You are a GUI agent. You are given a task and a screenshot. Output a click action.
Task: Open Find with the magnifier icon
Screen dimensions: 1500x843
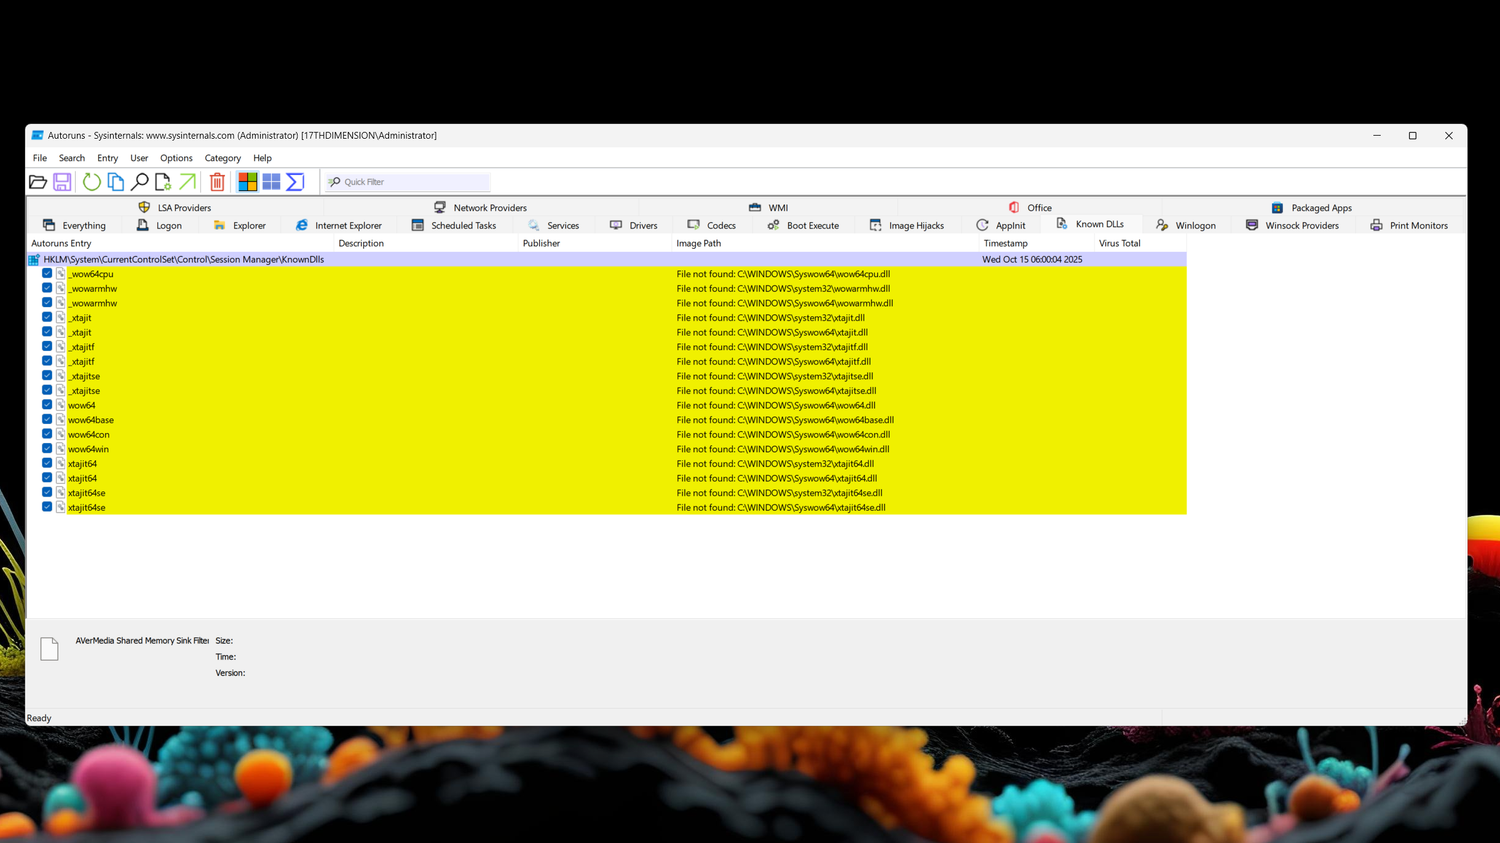coord(140,182)
